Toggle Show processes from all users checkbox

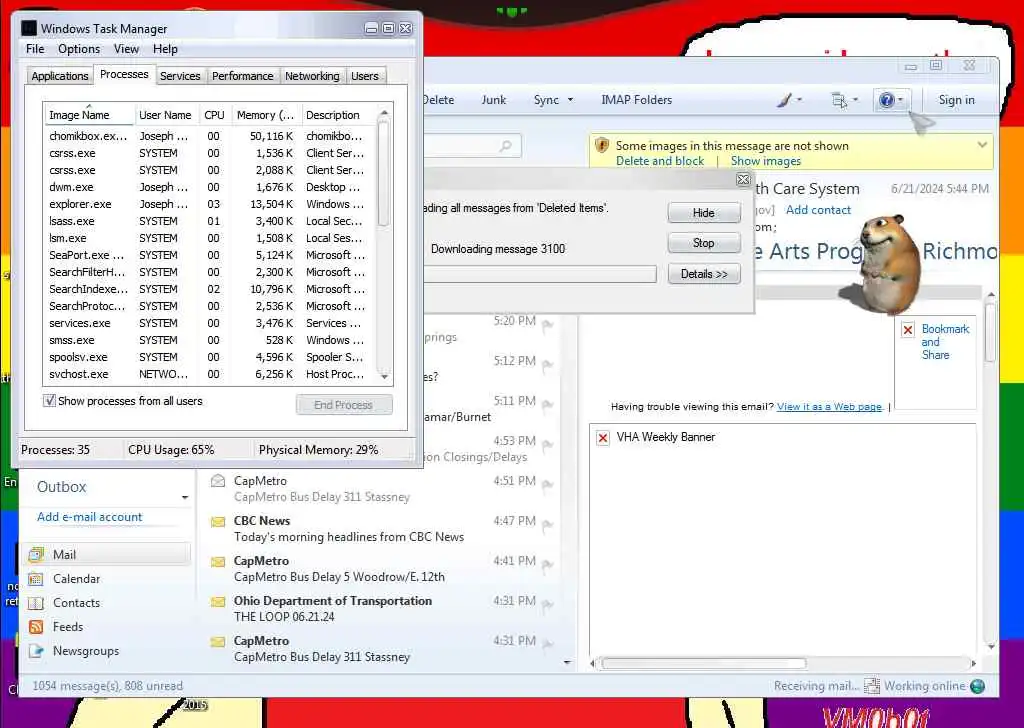point(50,401)
